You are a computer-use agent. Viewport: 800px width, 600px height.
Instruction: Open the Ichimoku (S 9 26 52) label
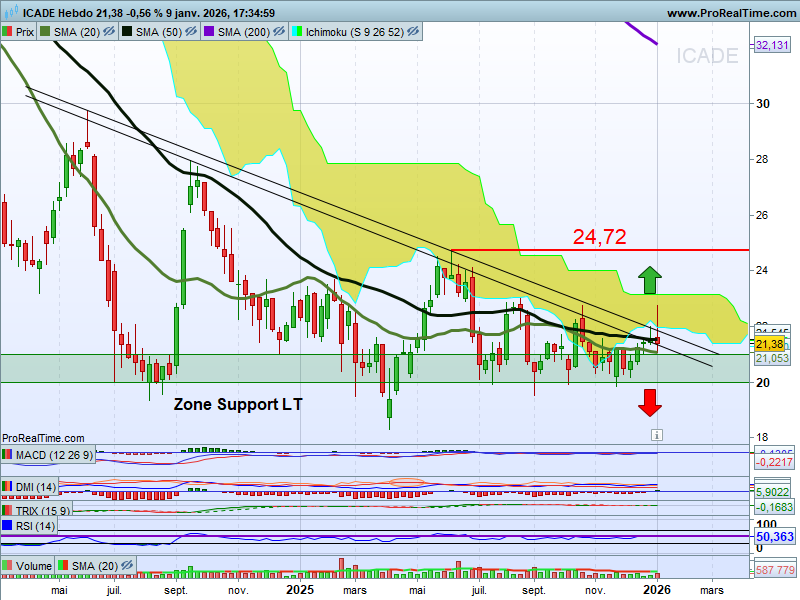click(x=355, y=32)
